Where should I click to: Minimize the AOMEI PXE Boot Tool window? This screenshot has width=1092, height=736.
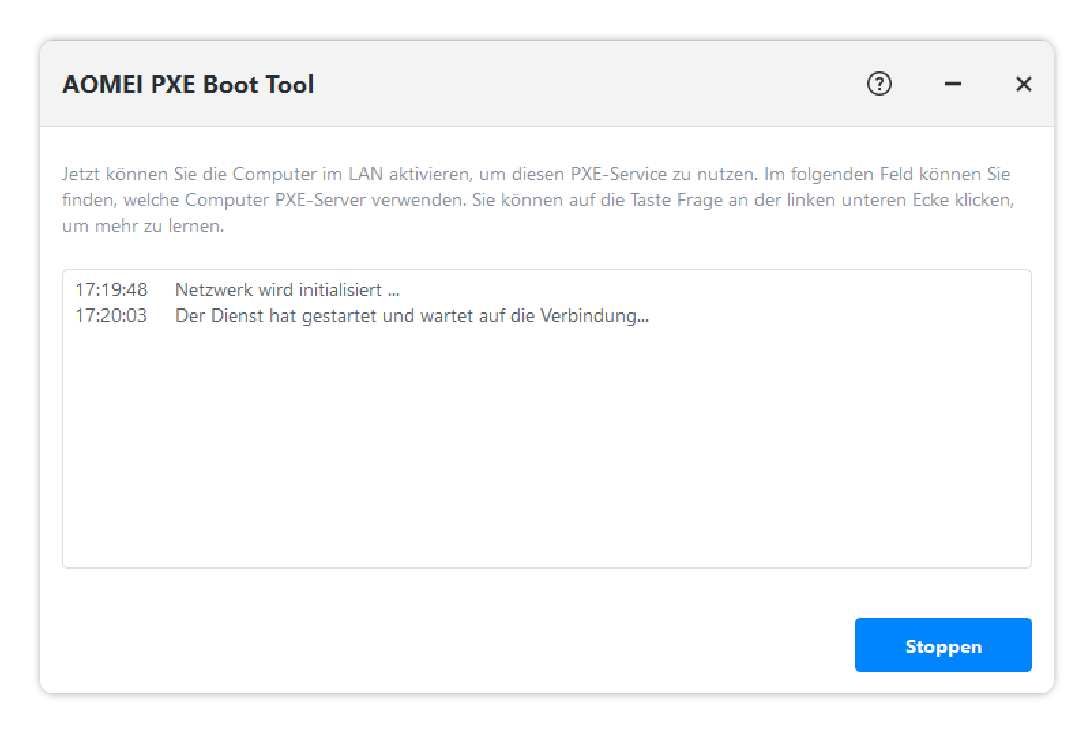tap(953, 84)
